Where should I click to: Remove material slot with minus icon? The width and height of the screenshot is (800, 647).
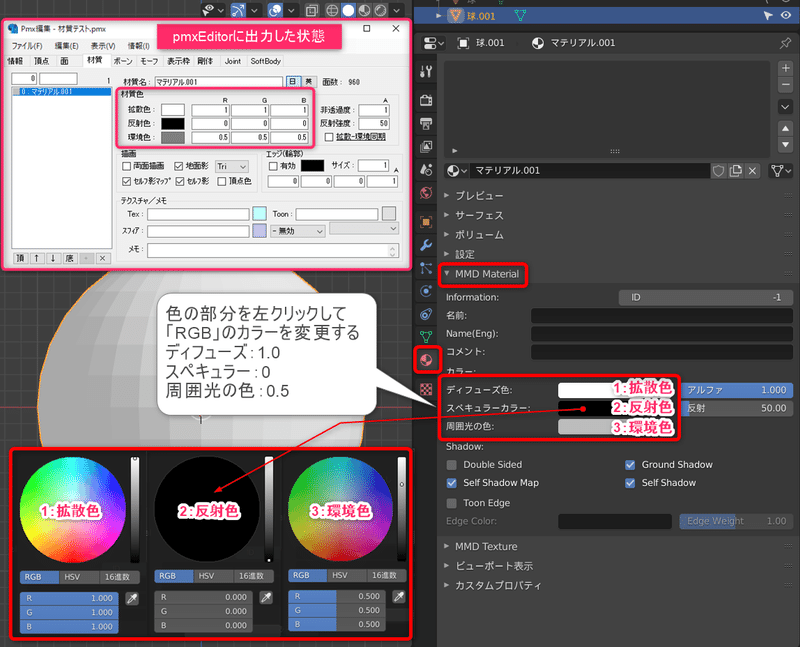785,85
